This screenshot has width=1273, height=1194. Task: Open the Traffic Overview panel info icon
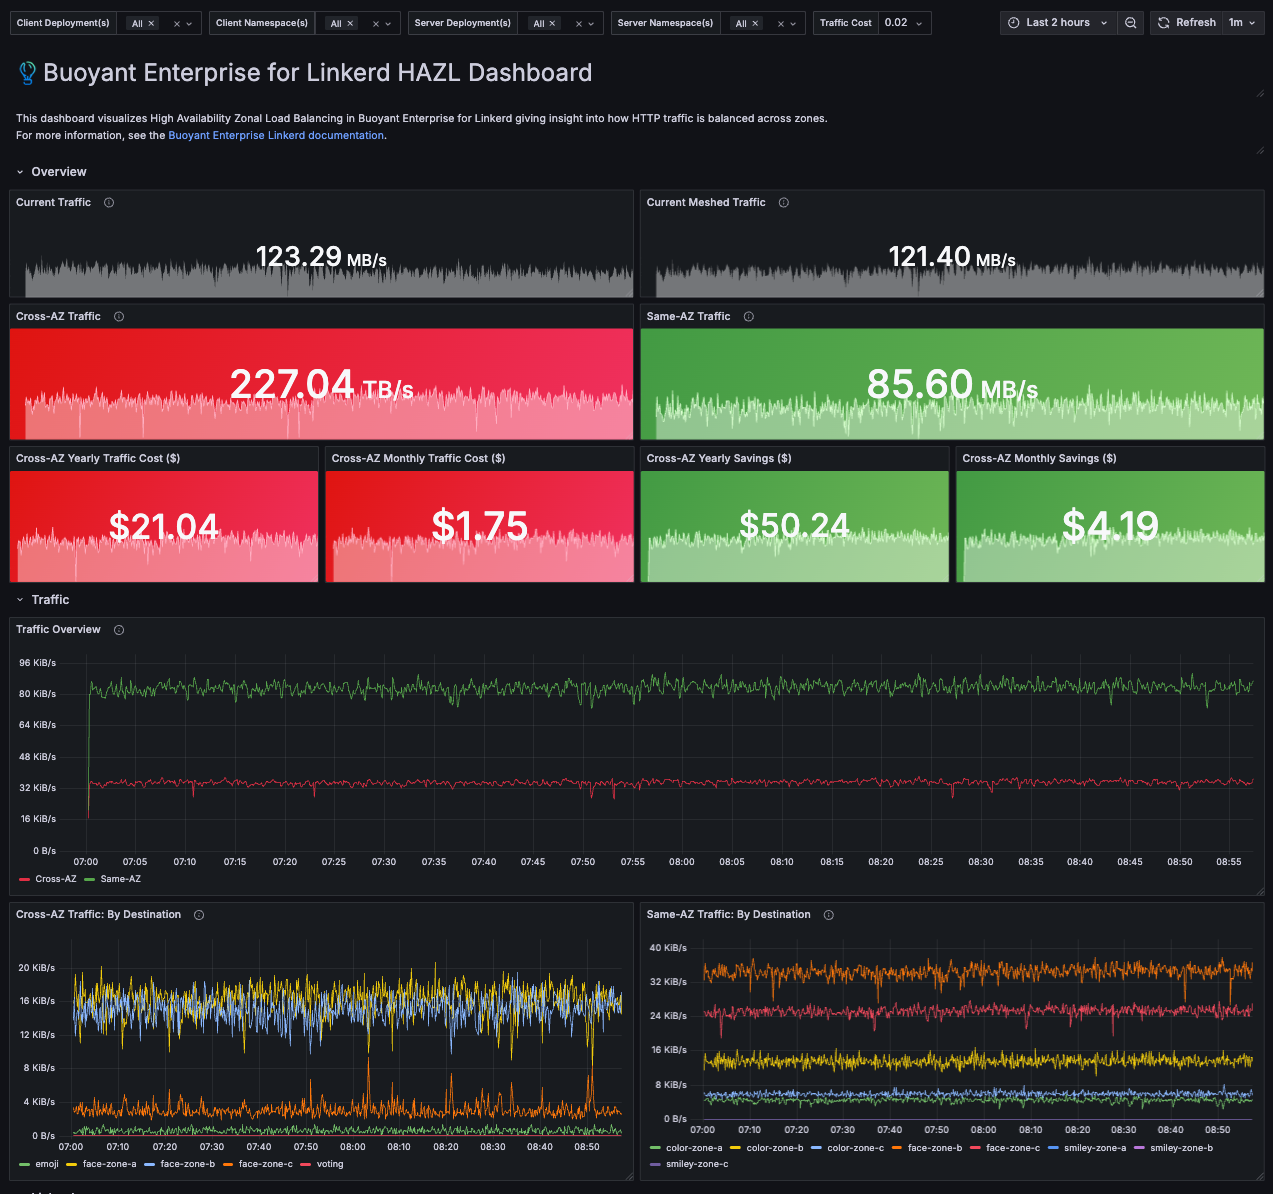(119, 630)
